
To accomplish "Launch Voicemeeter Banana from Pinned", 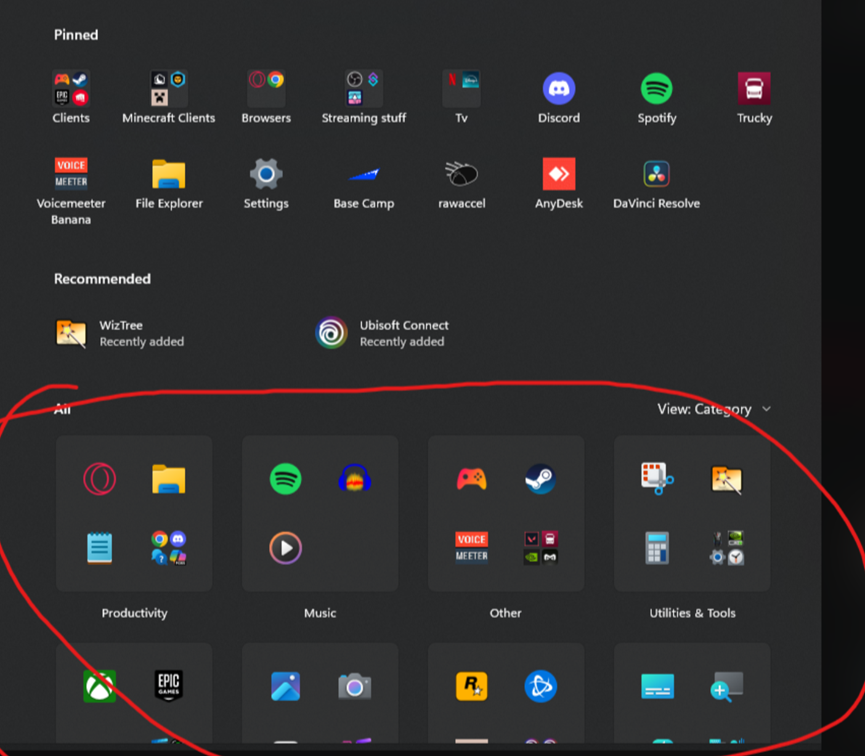I will tap(71, 190).
